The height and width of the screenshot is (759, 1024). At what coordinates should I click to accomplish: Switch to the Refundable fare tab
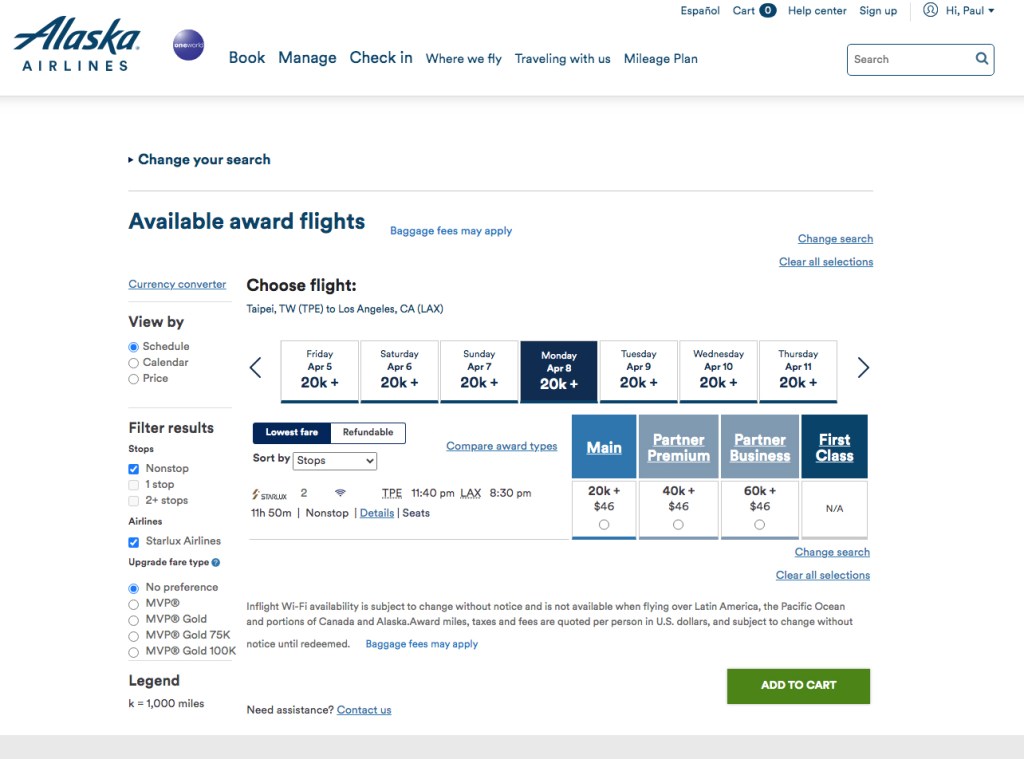pos(368,433)
